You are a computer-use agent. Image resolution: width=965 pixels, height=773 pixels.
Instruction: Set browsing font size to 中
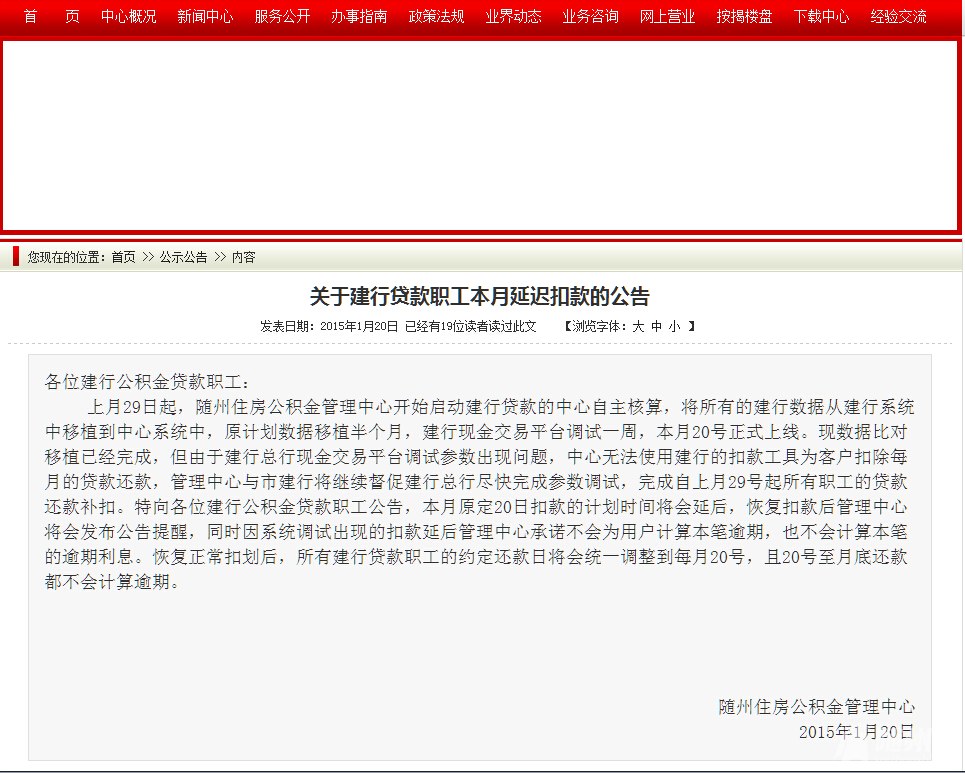pyautogui.click(x=657, y=326)
